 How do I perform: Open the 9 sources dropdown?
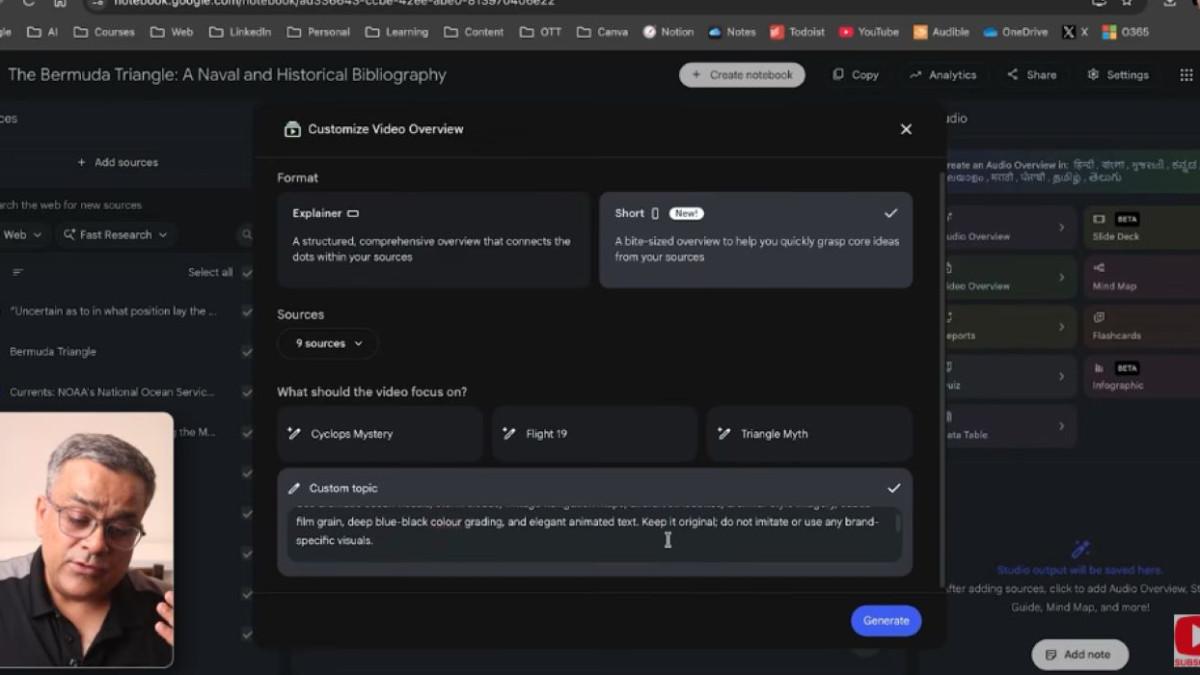pos(328,343)
